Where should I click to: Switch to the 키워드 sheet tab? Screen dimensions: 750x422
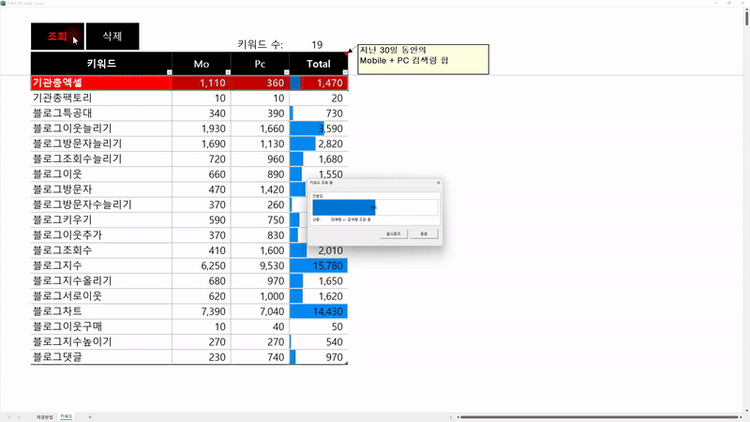(66, 417)
